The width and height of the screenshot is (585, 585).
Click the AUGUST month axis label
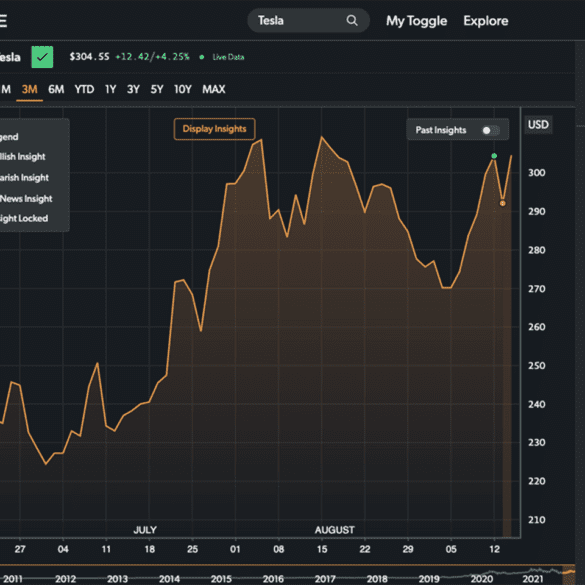click(x=334, y=530)
